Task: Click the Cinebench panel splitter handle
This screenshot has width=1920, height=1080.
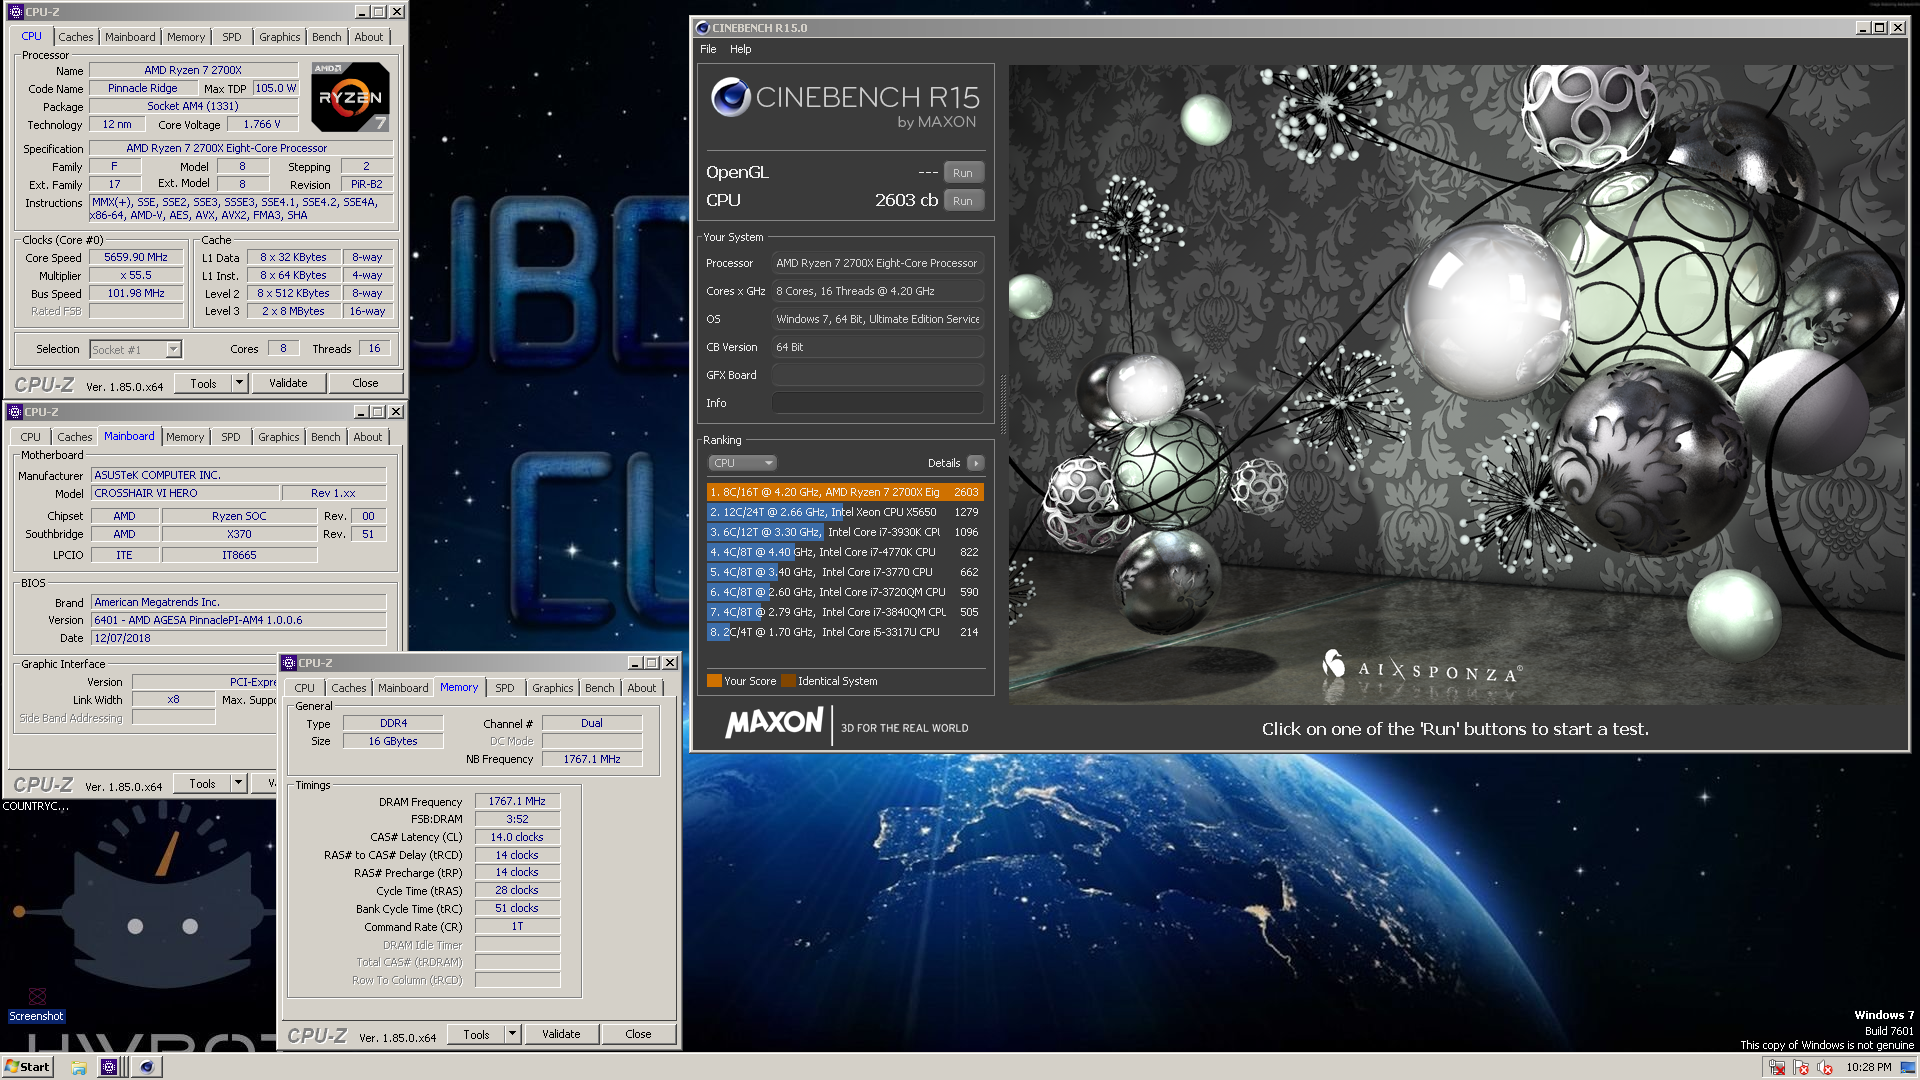Action: pos(1002,405)
